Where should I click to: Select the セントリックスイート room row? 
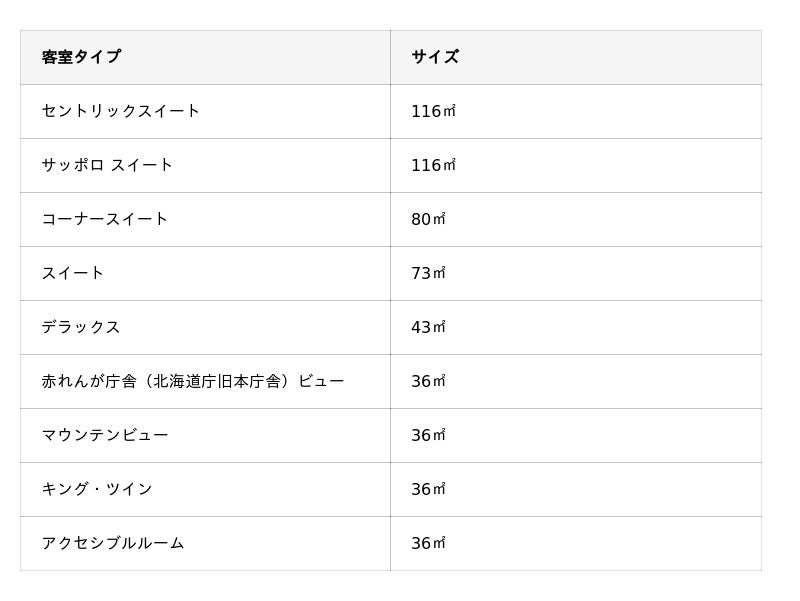[391, 111]
